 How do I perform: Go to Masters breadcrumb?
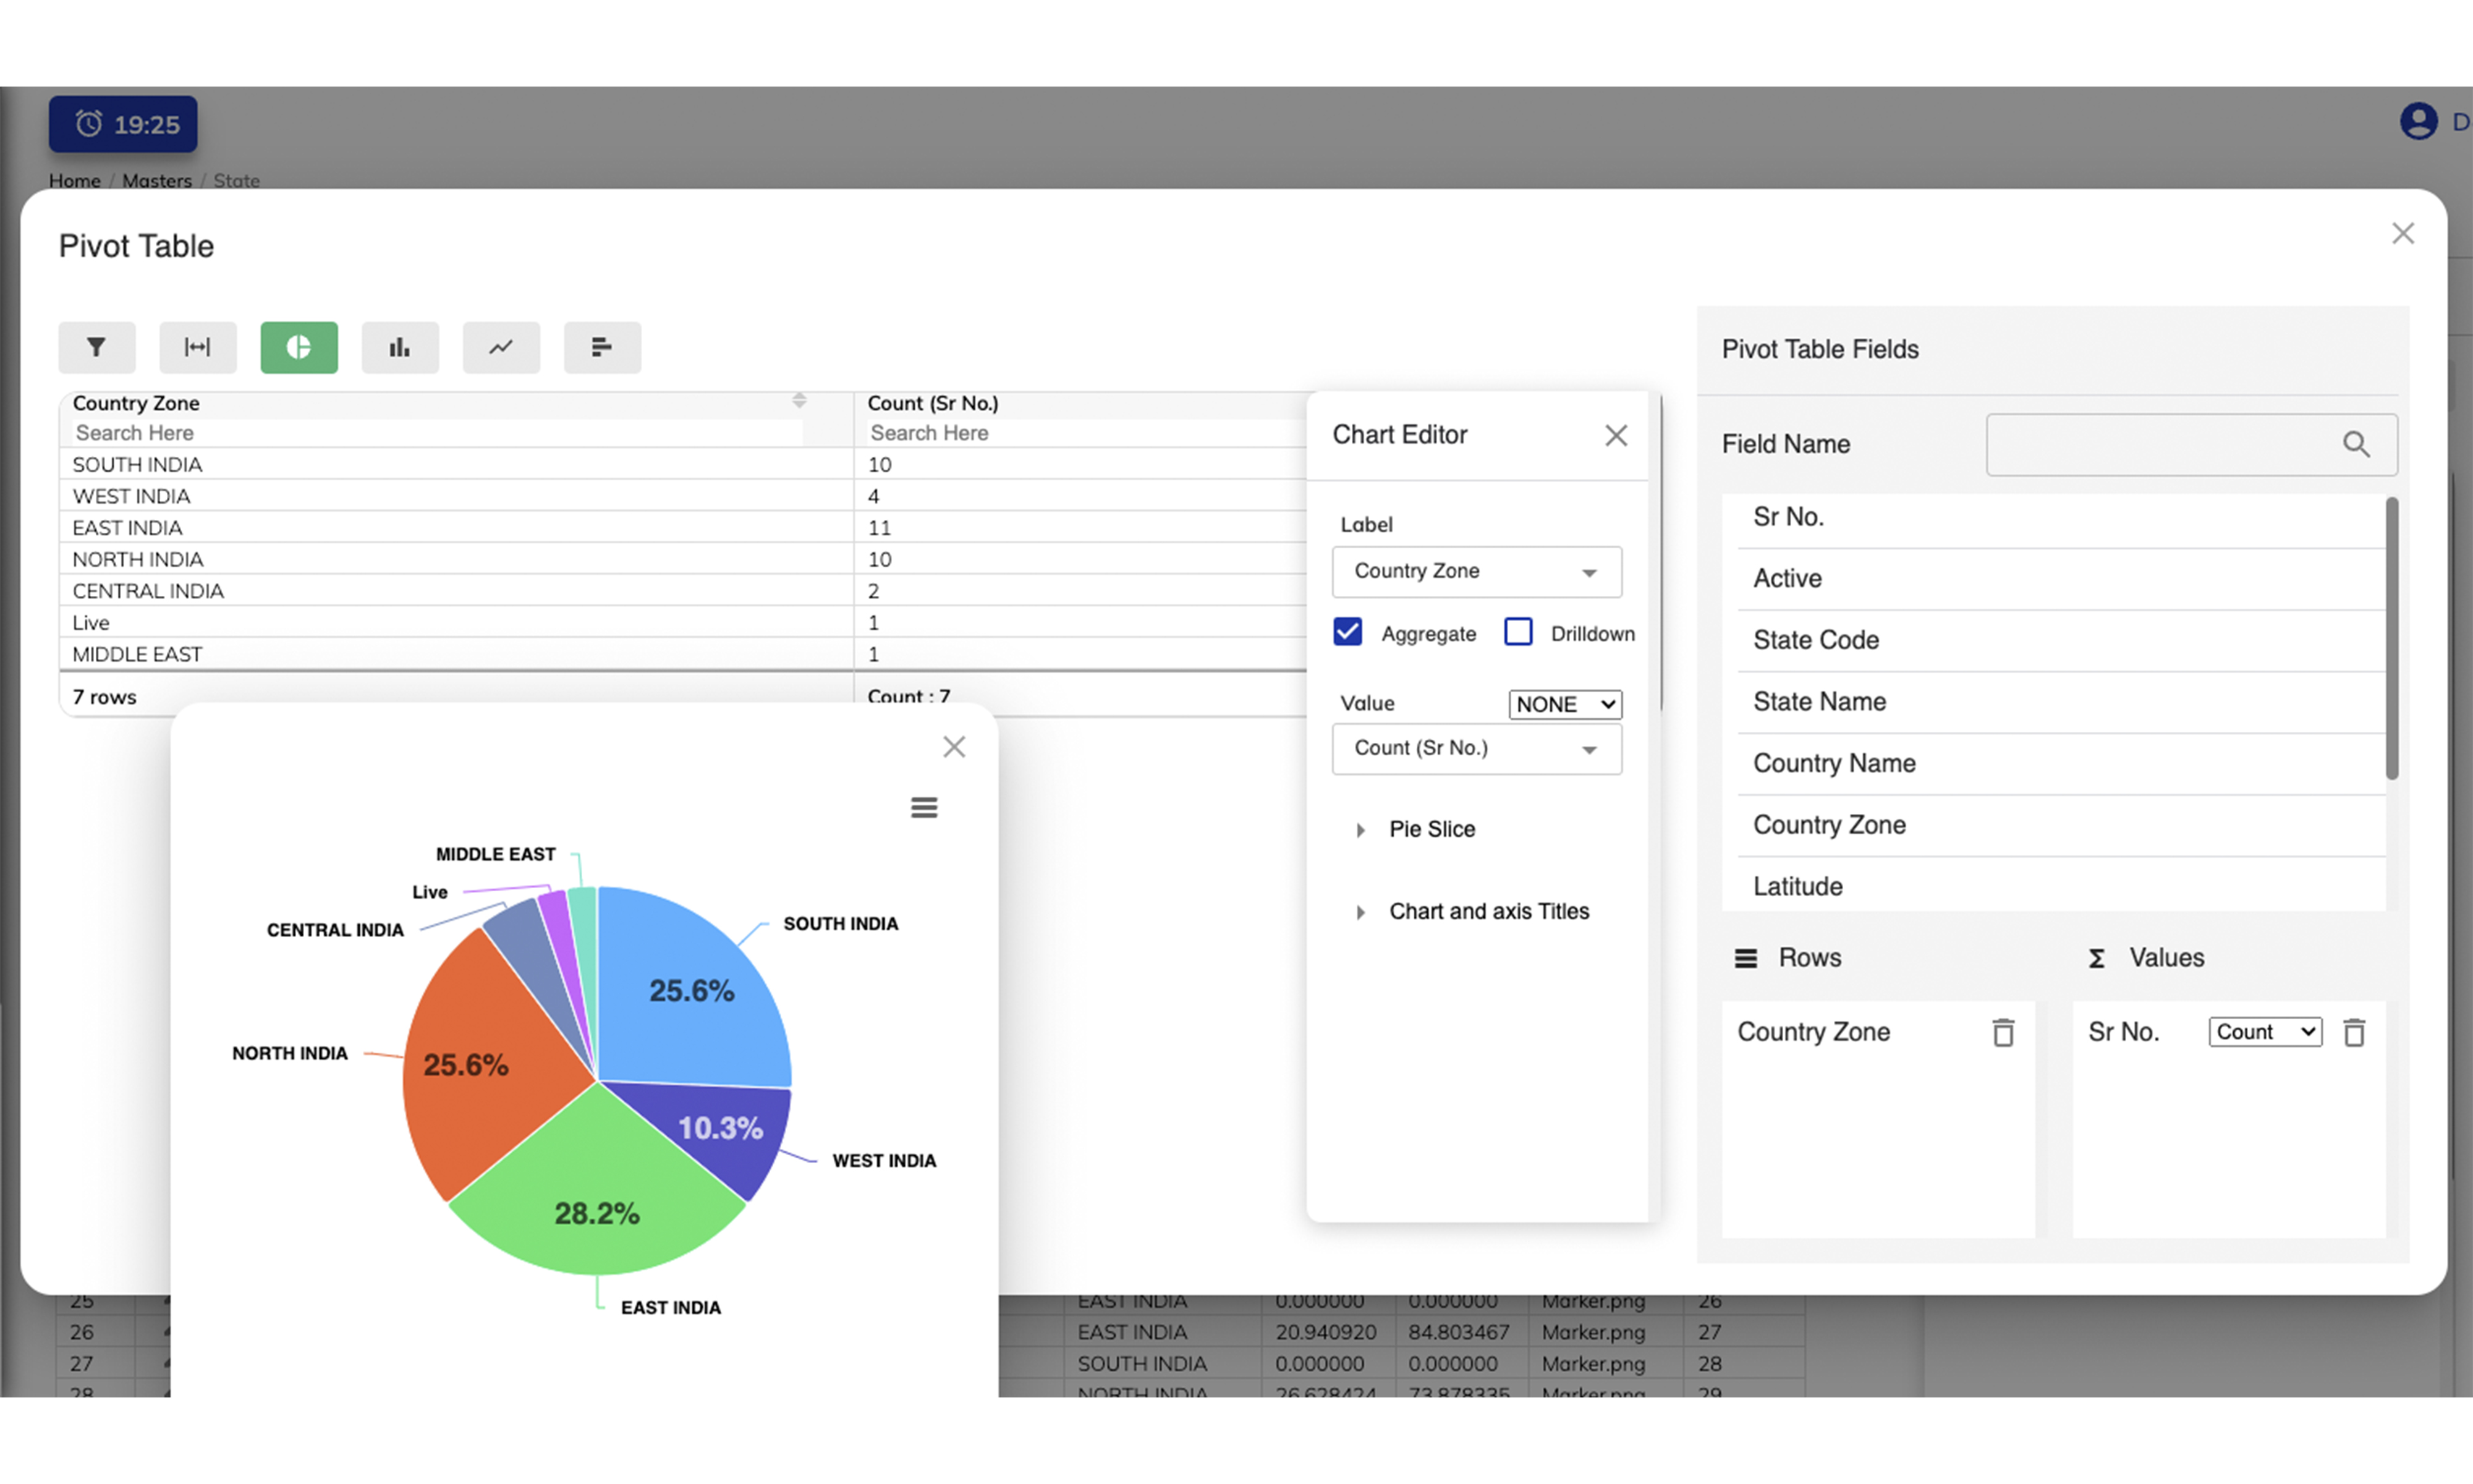[x=157, y=181]
